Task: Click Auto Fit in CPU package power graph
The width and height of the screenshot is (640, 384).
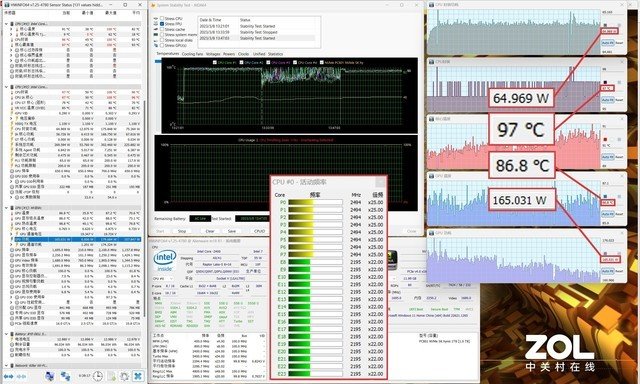Action: [607, 42]
